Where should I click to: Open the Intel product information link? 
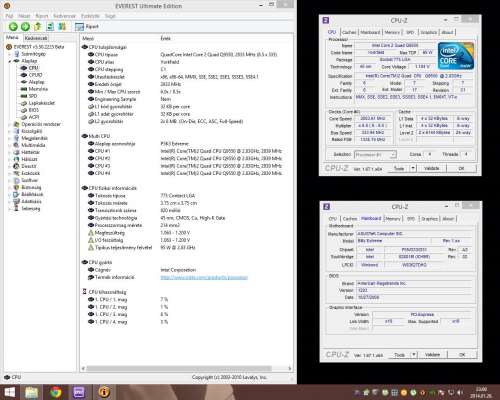(x=204, y=277)
